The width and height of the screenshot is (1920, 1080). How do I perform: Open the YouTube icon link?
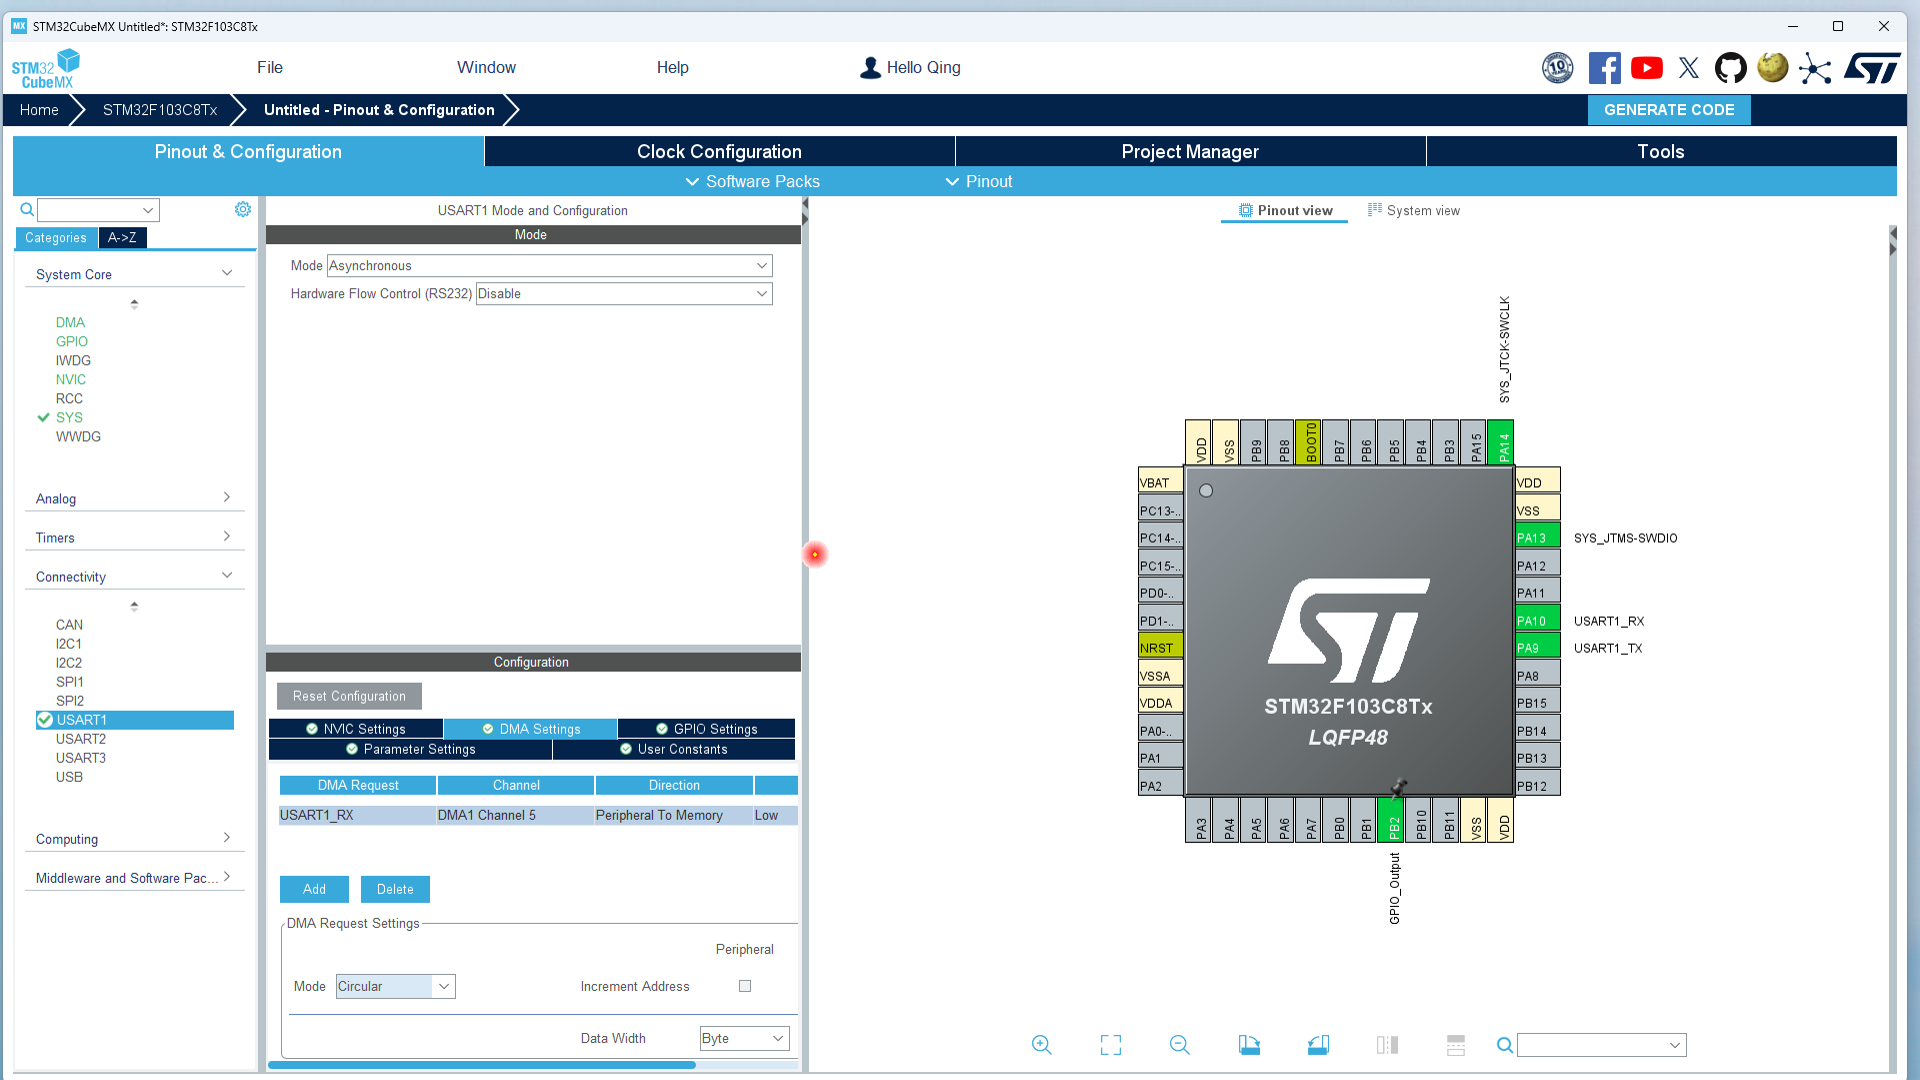coord(1647,68)
